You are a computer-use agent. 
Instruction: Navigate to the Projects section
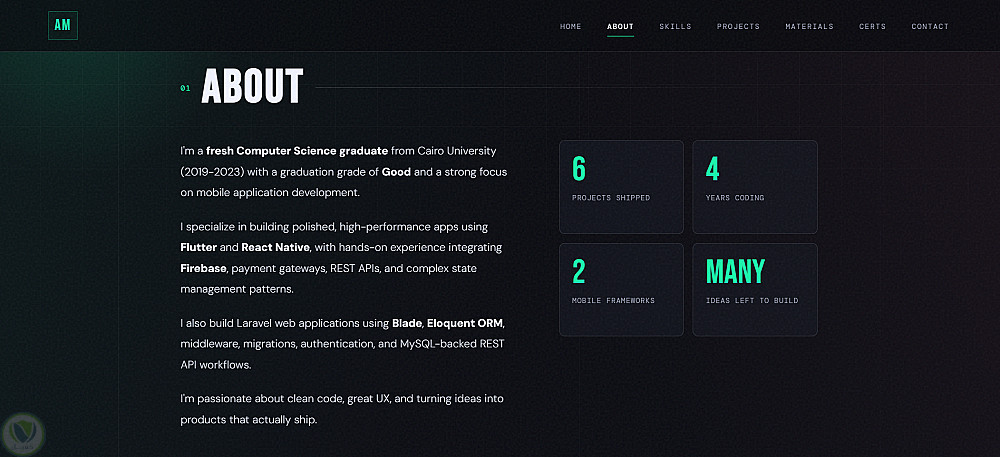738,27
